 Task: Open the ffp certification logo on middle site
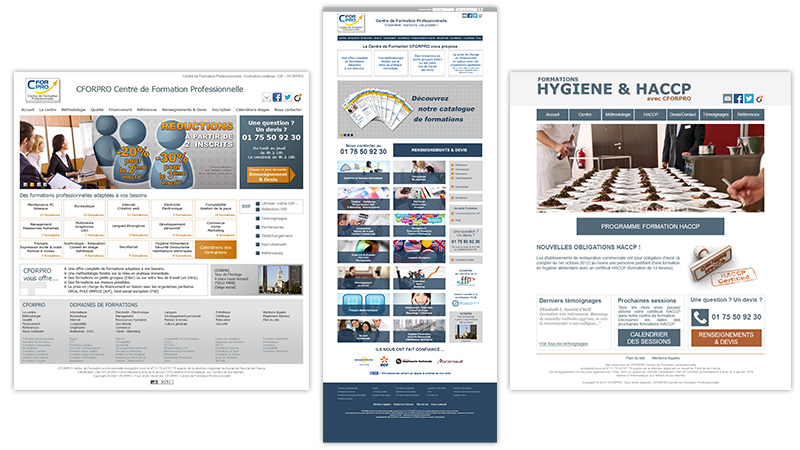[466, 280]
